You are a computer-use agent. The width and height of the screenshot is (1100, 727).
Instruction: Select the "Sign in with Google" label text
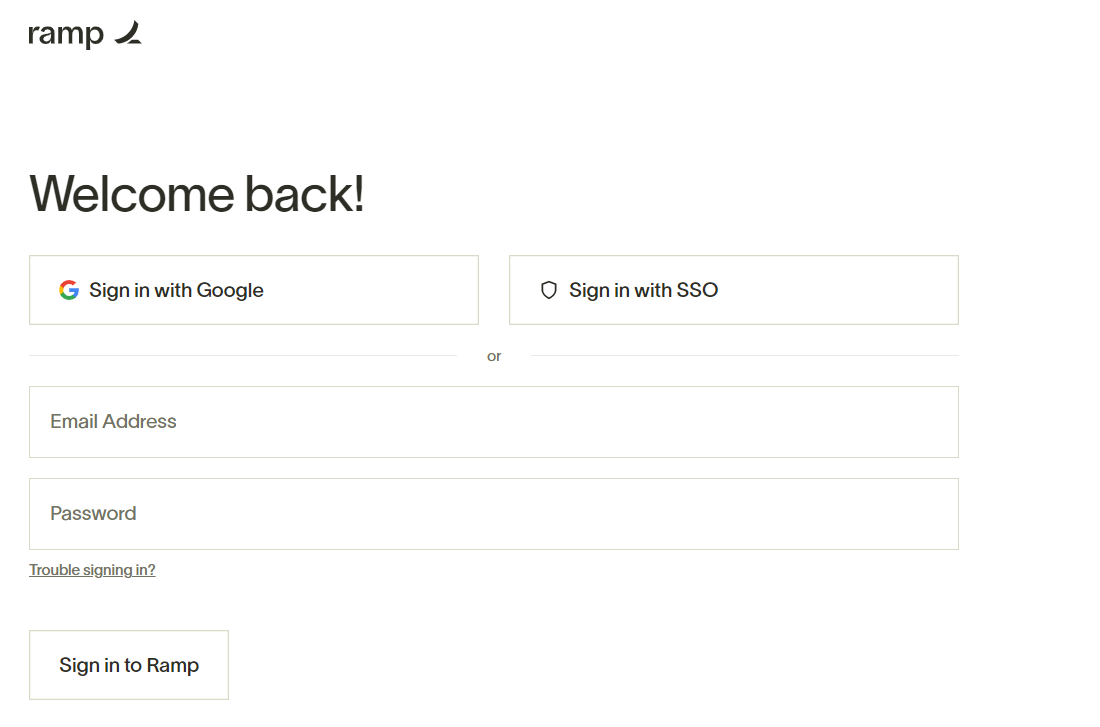(x=176, y=291)
